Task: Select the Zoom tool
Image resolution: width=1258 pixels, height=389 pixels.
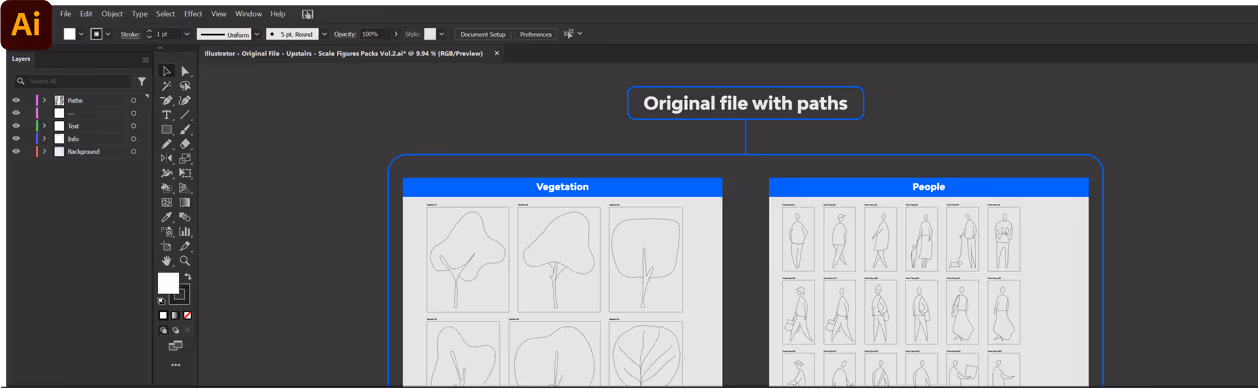Action: (x=185, y=260)
